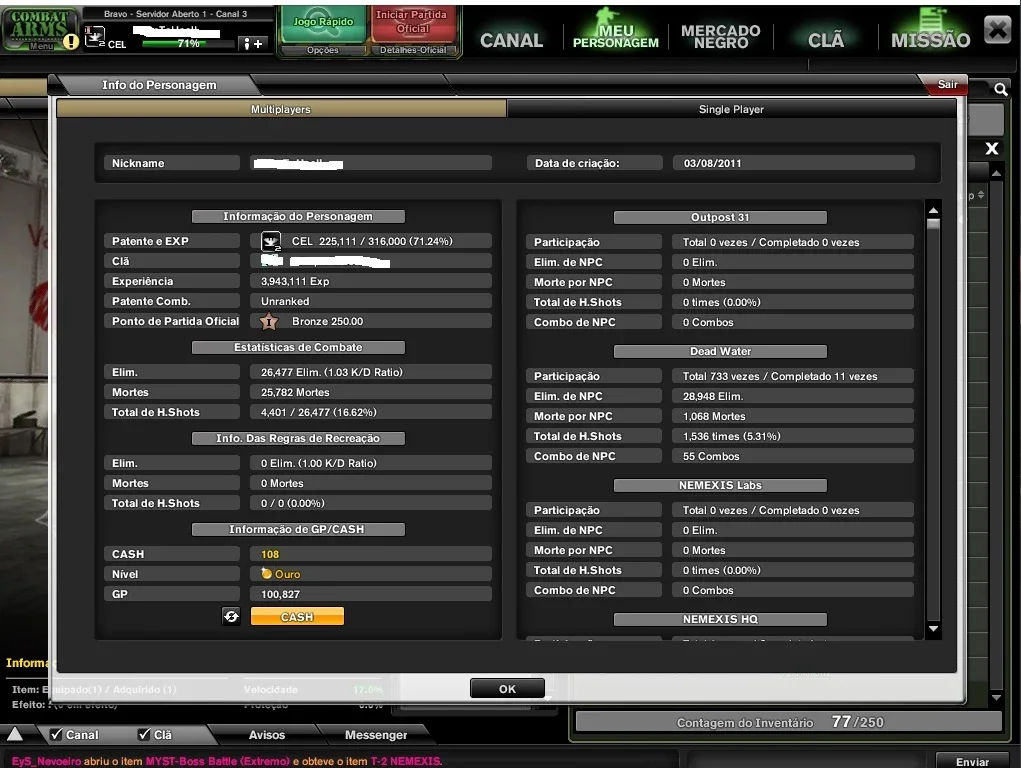Click scroll up arrow in stats panel
The width and height of the screenshot is (1021, 768).
[933, 210]
